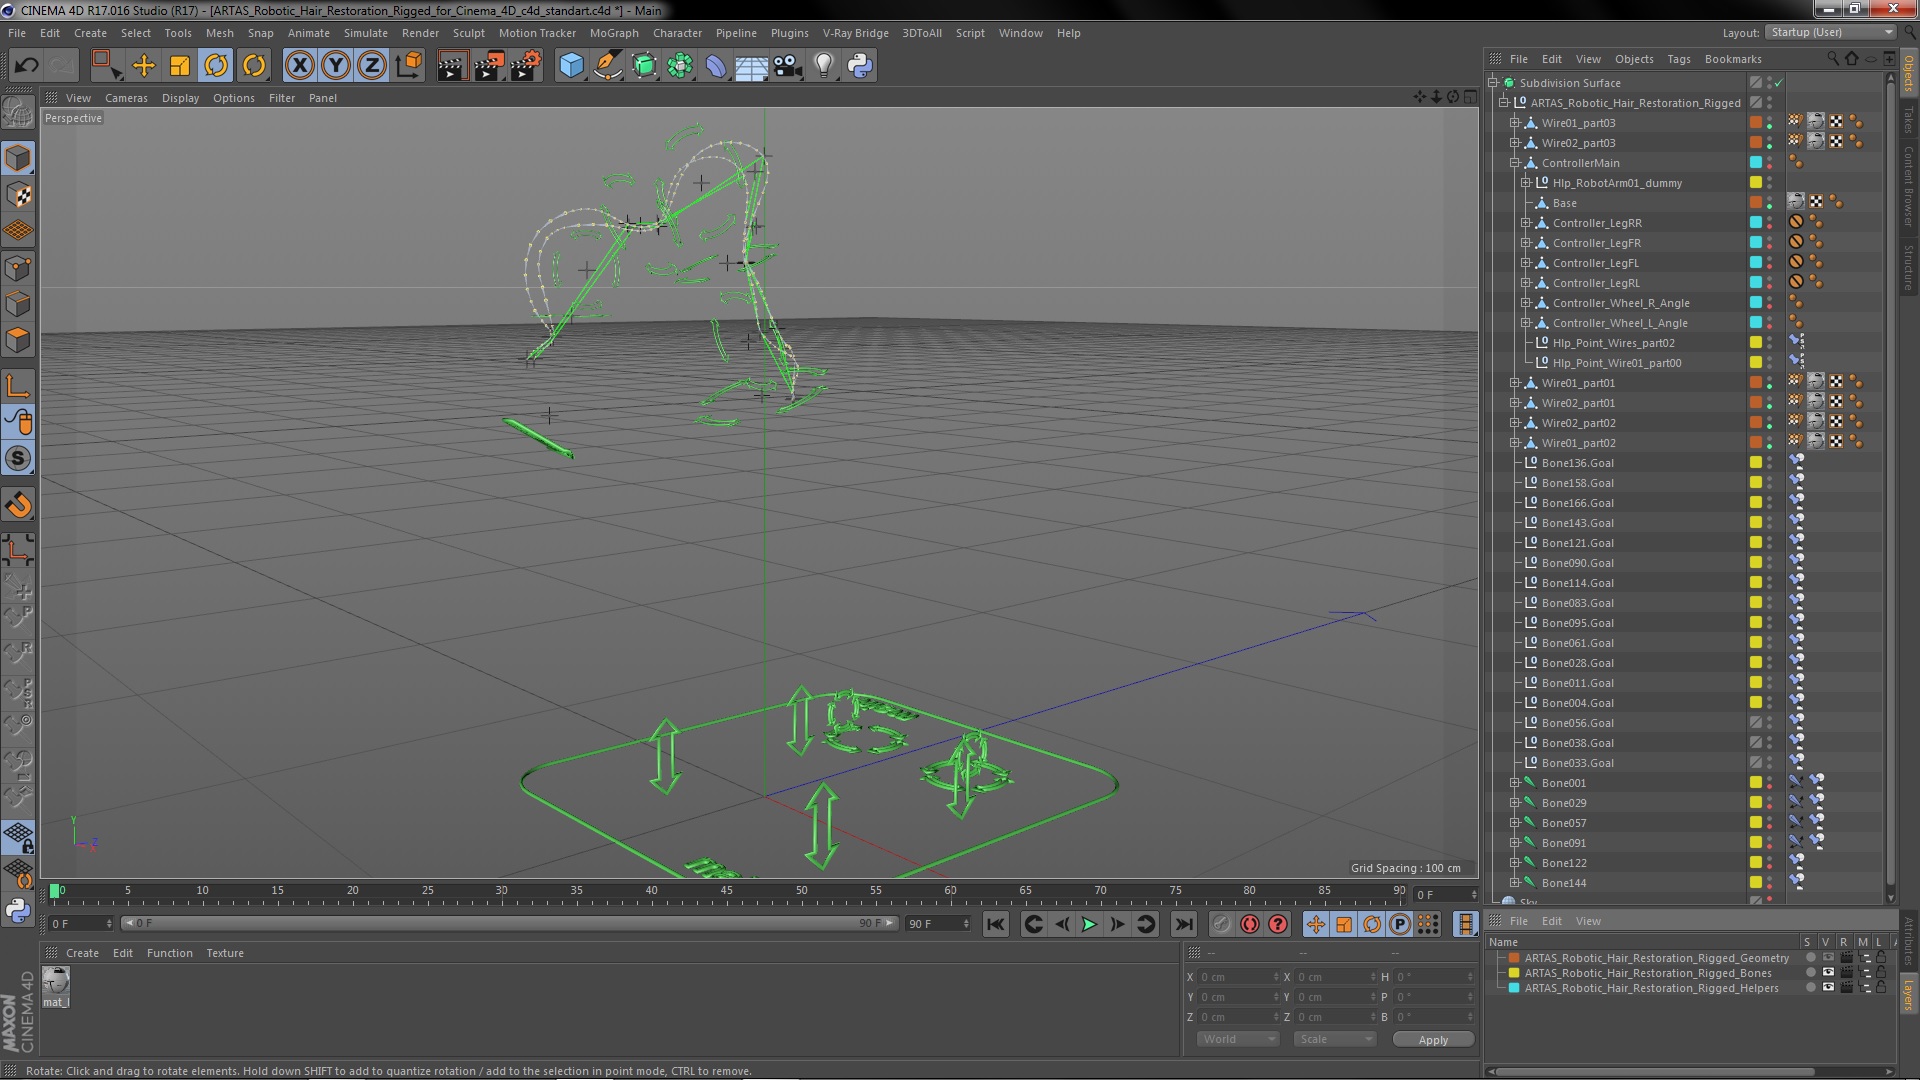Click the Undo arrow icon
This screenshot has height=1080, width=1920.
tap(26, 66)
